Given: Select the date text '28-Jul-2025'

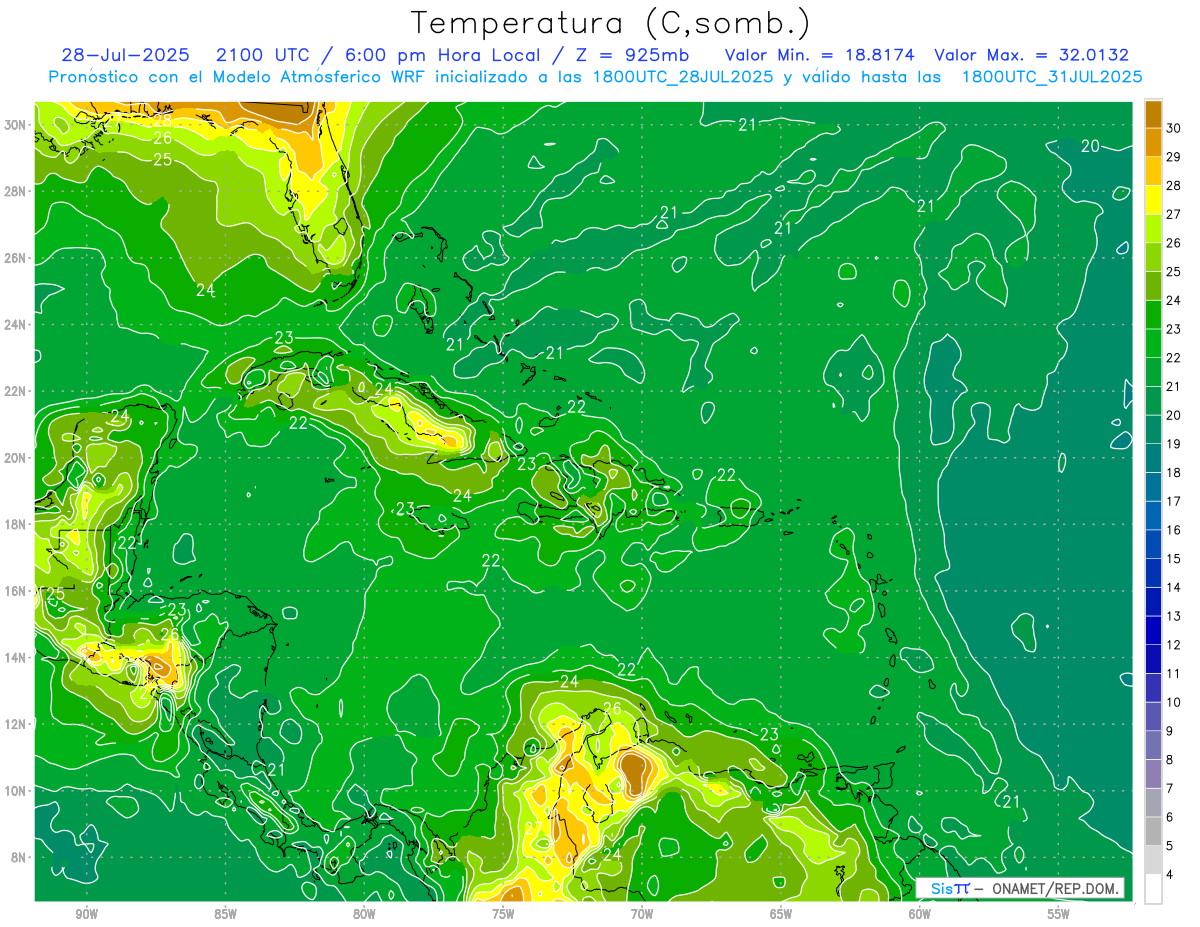Looking at the screenshot, I should pos(128,55).
